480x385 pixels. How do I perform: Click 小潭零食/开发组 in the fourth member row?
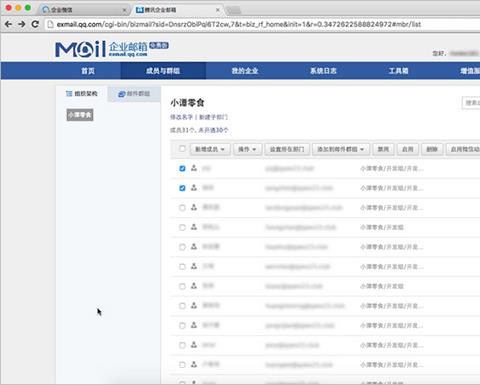[382, 227]
